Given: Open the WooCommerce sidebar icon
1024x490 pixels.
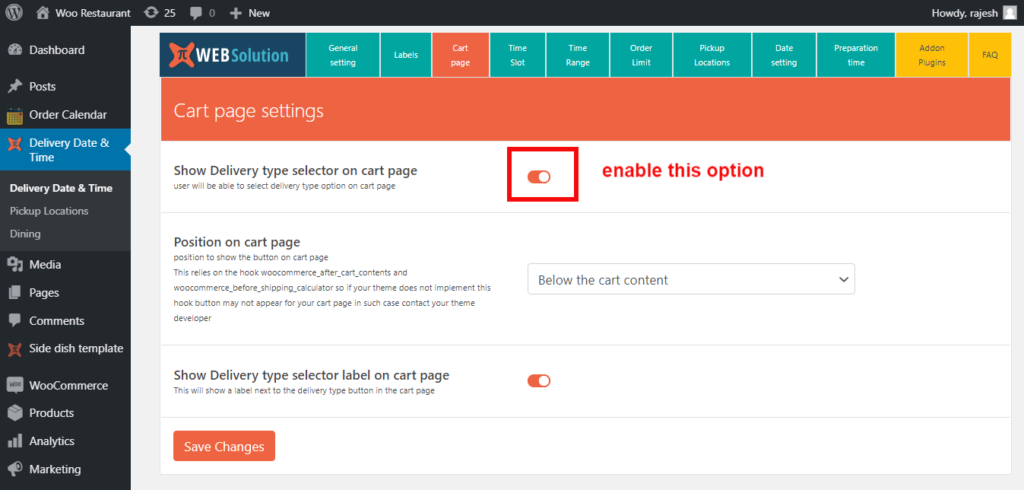Looking at the screenshot, I should click(15, 385).
